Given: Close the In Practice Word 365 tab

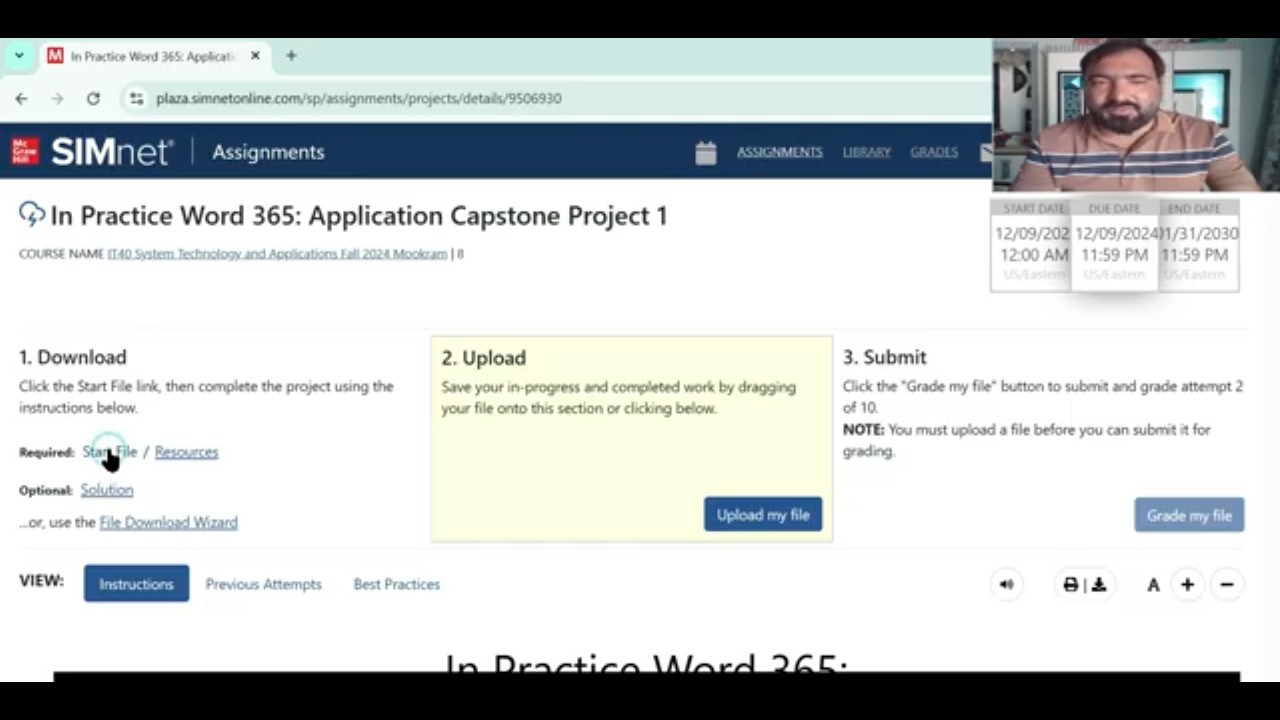Looking at the screenshot, I should coord(255,56).
